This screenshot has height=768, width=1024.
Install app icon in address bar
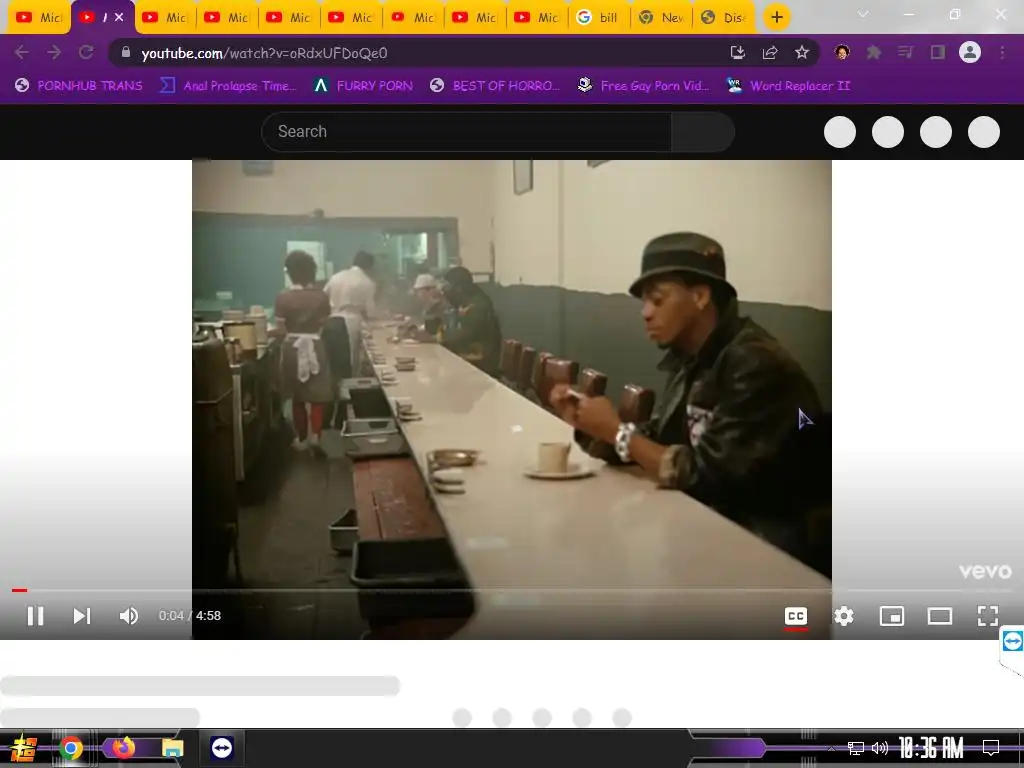click(x=737, y=52)
